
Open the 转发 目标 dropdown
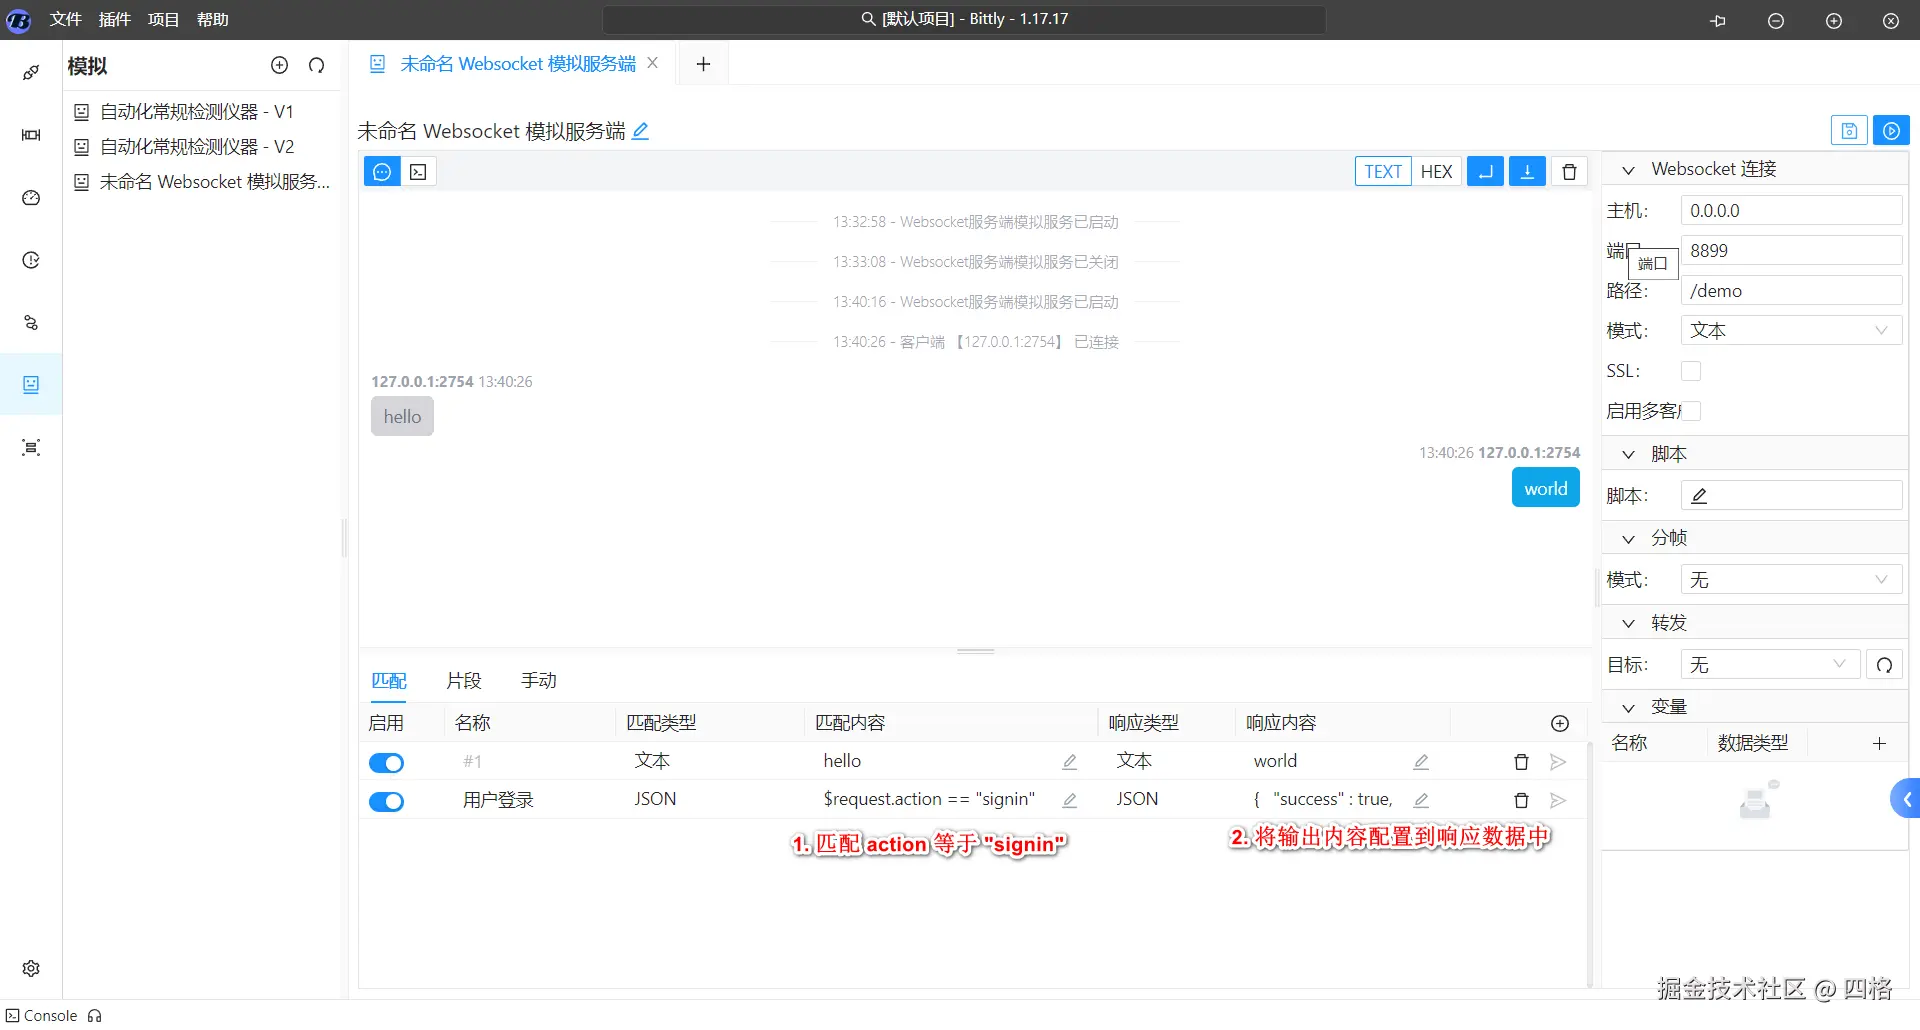point(1770,665)
